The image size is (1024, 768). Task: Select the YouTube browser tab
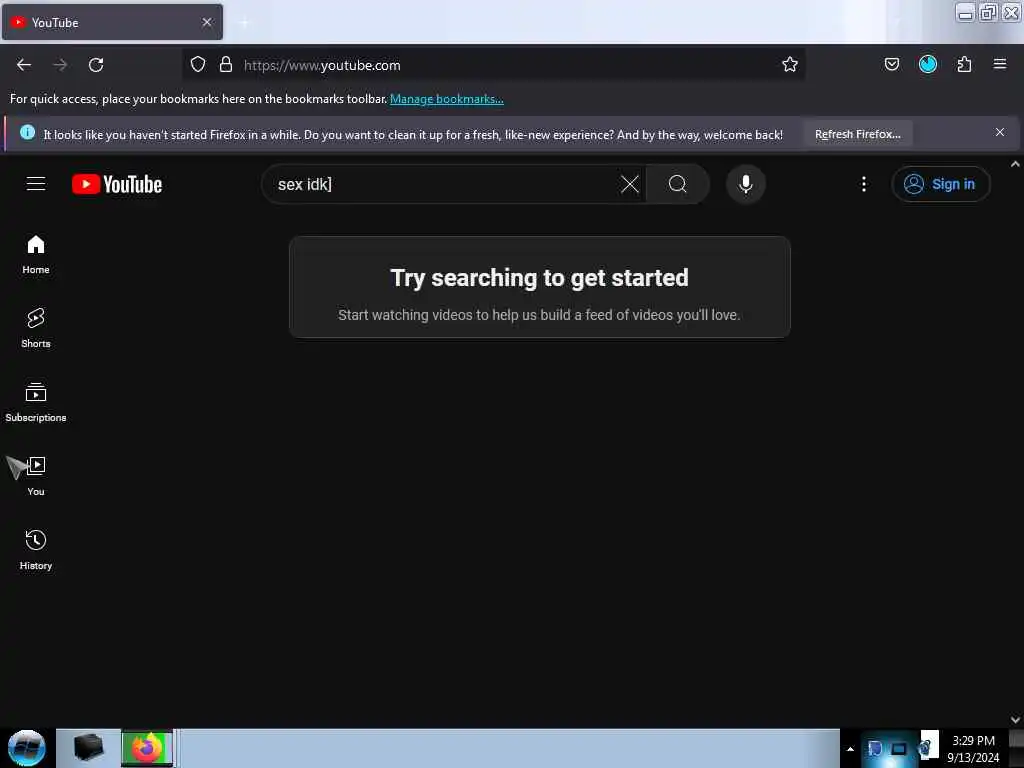pos(112,22)
